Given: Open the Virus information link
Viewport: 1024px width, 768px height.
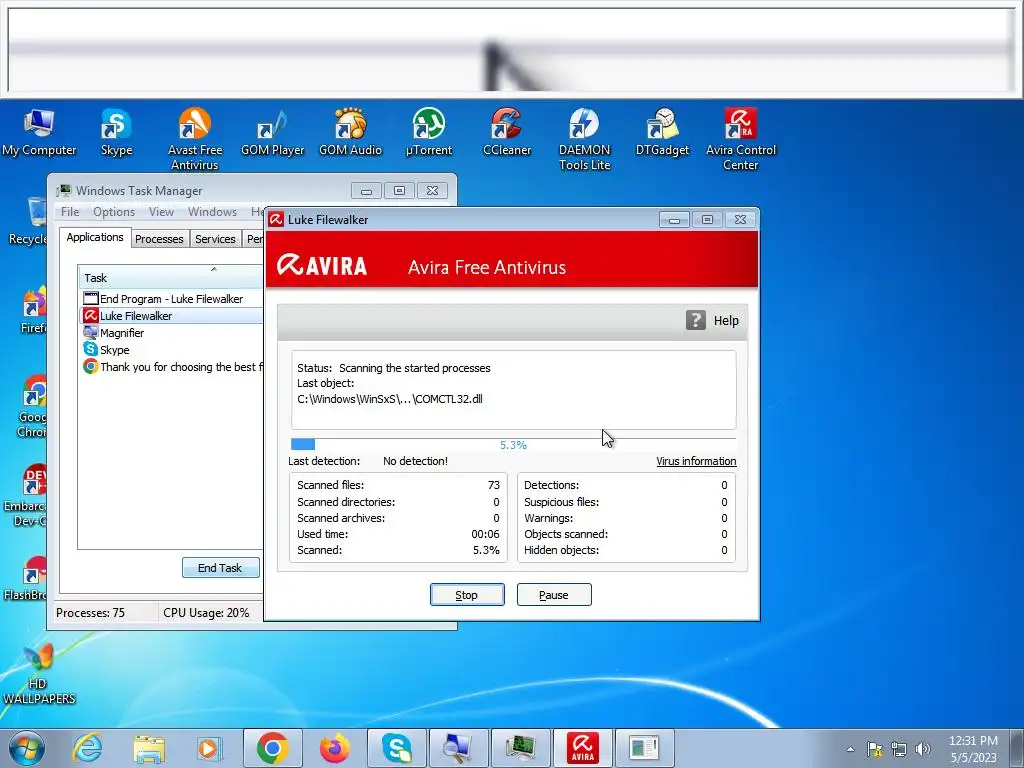Looking at the screenshot, I should [696, 461].
